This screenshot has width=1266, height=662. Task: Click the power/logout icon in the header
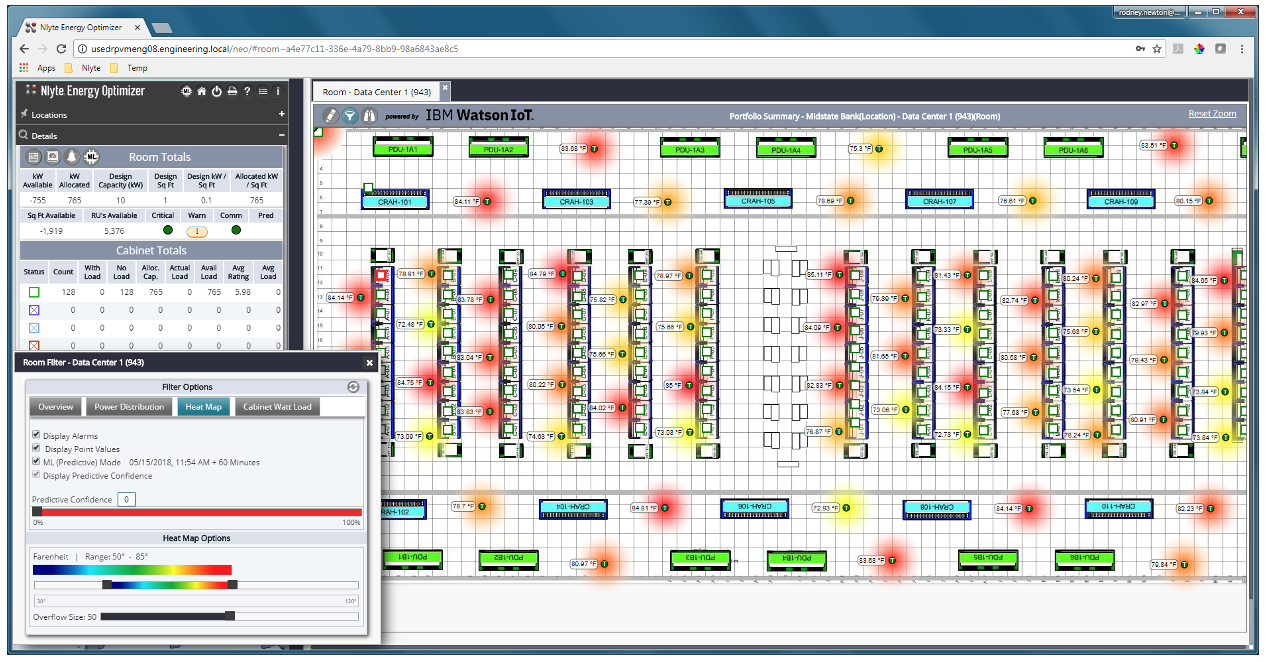point(217,91)
